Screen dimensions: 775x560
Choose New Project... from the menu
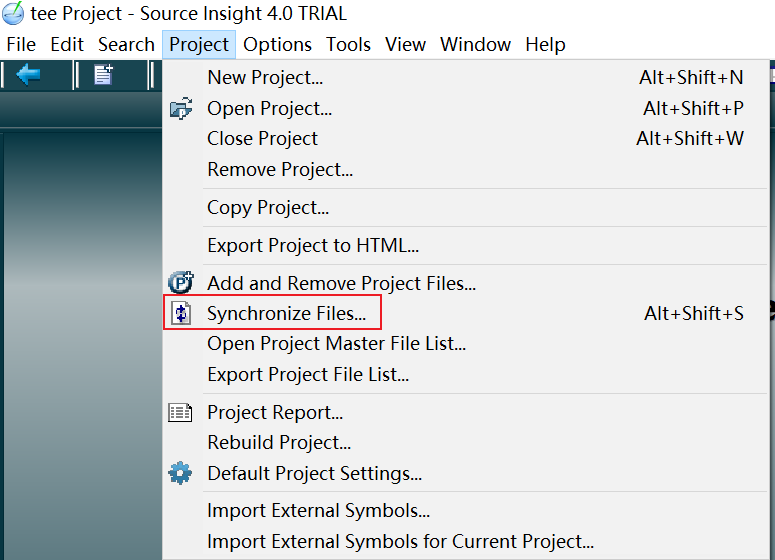[x=465, y=78]
